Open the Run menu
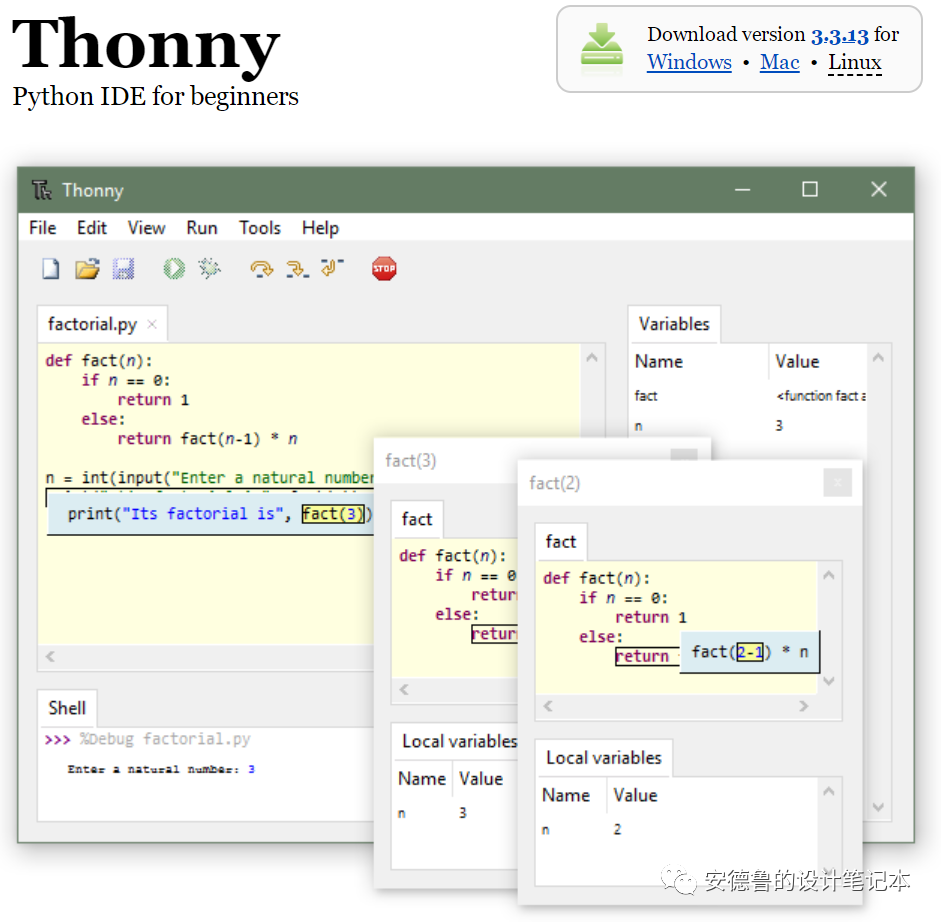This screenshot has width=941, height=922. (x=202, y=227)
